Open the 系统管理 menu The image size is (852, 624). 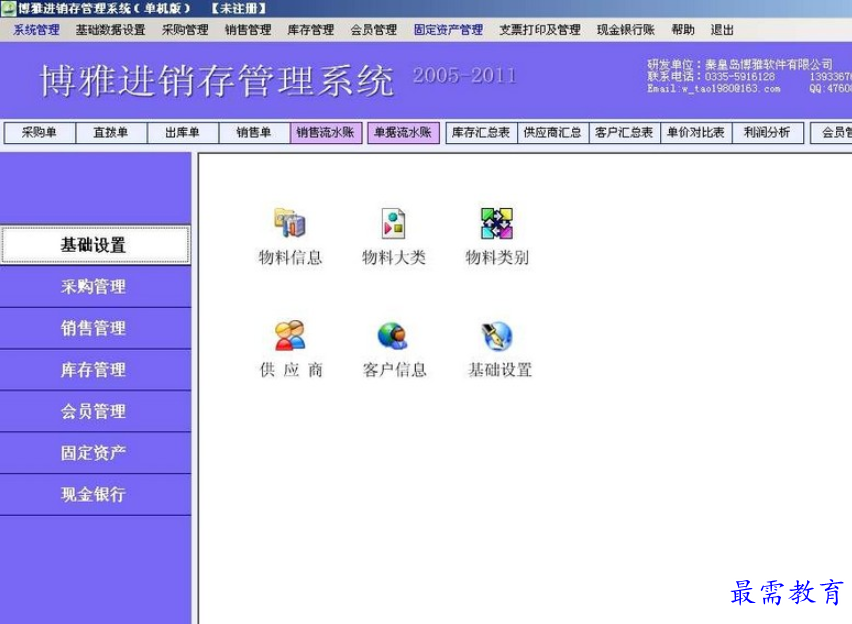pyautogui.click(x=36, y=30)
